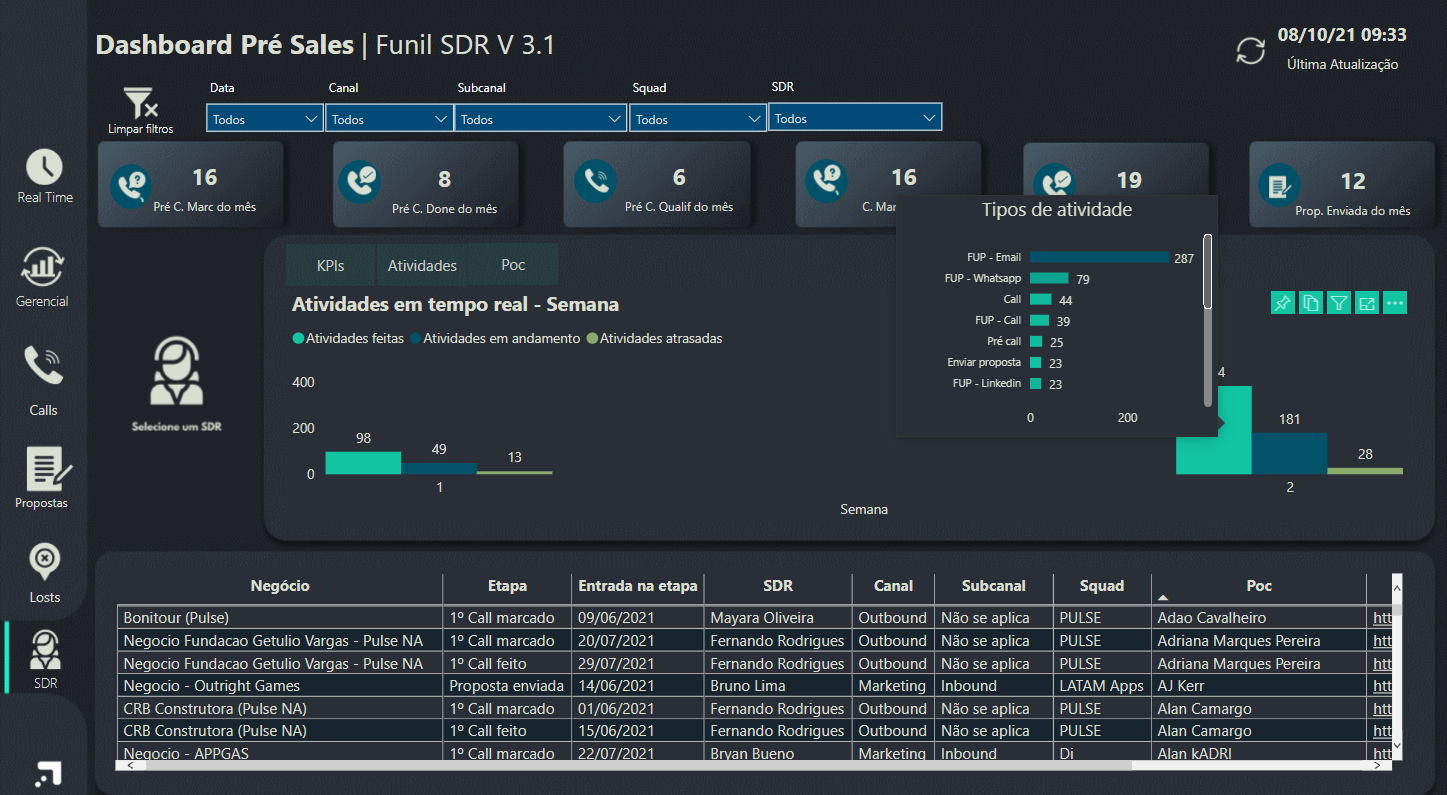Sort by Entrada na etapa header
The image size is (1447, 795).
coord(637,586)
